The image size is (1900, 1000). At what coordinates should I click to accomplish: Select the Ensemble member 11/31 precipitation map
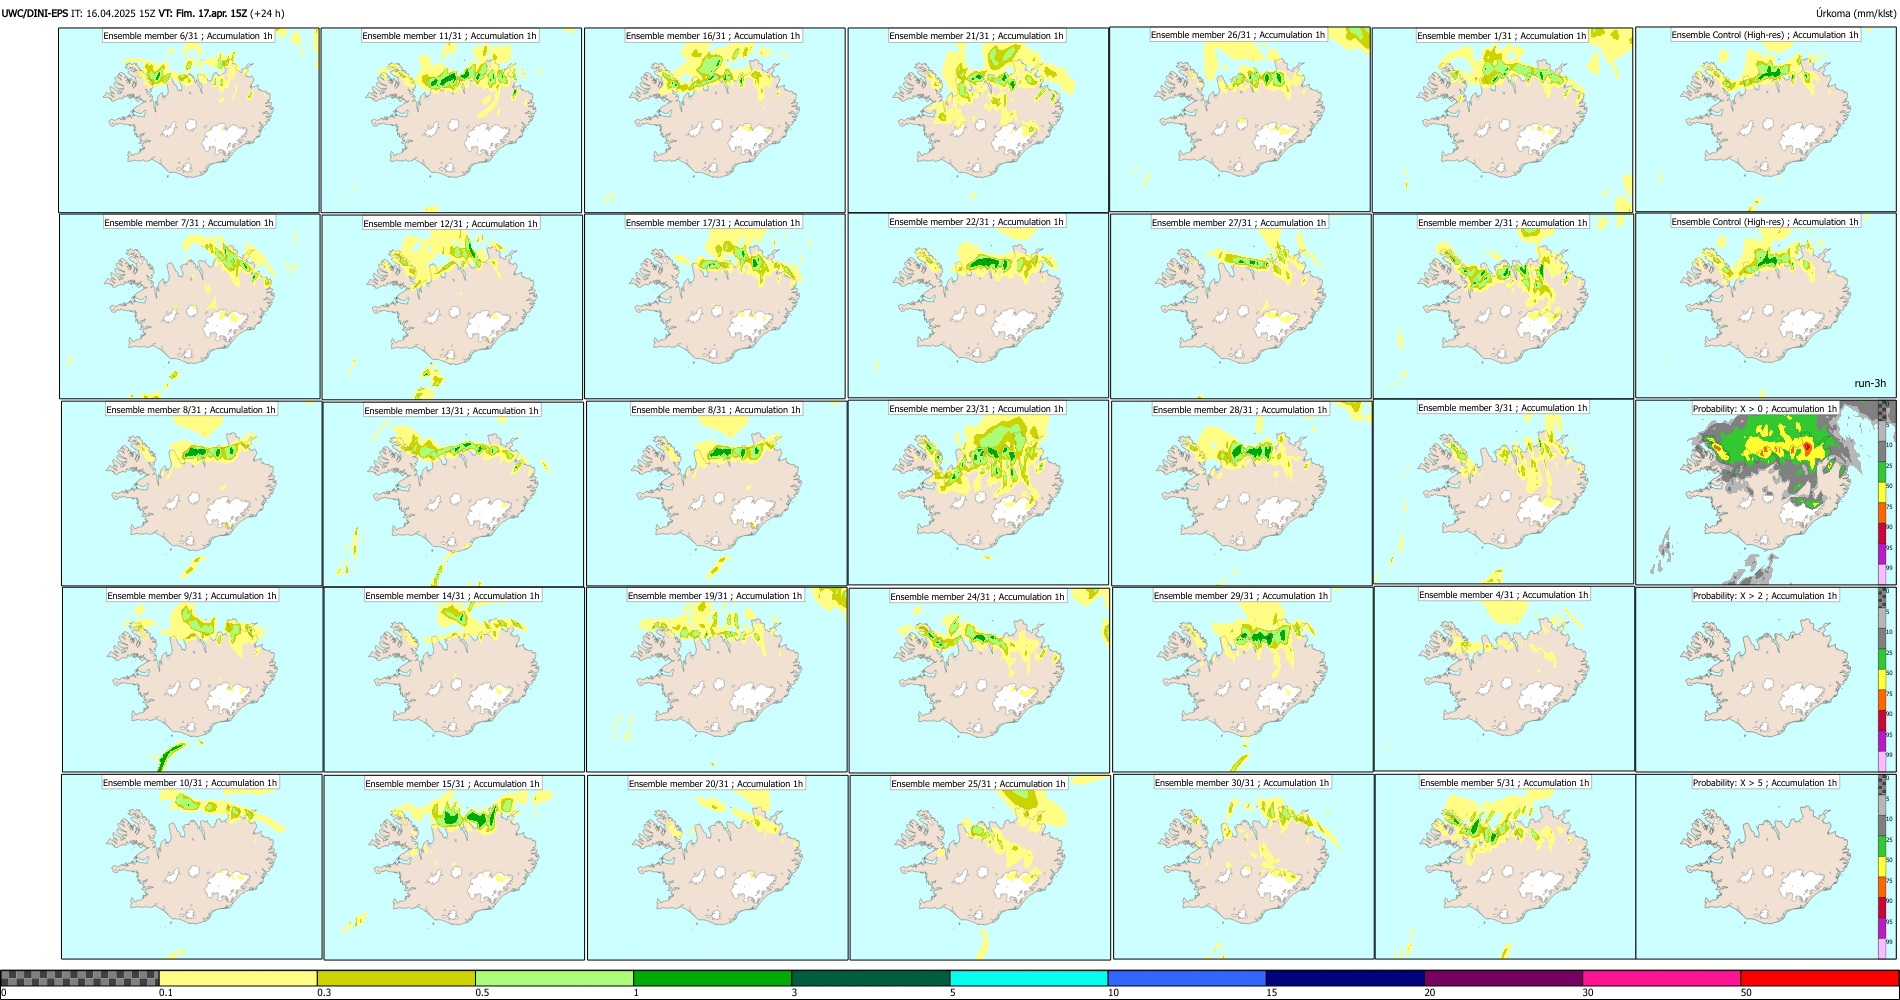coord(451,120)
